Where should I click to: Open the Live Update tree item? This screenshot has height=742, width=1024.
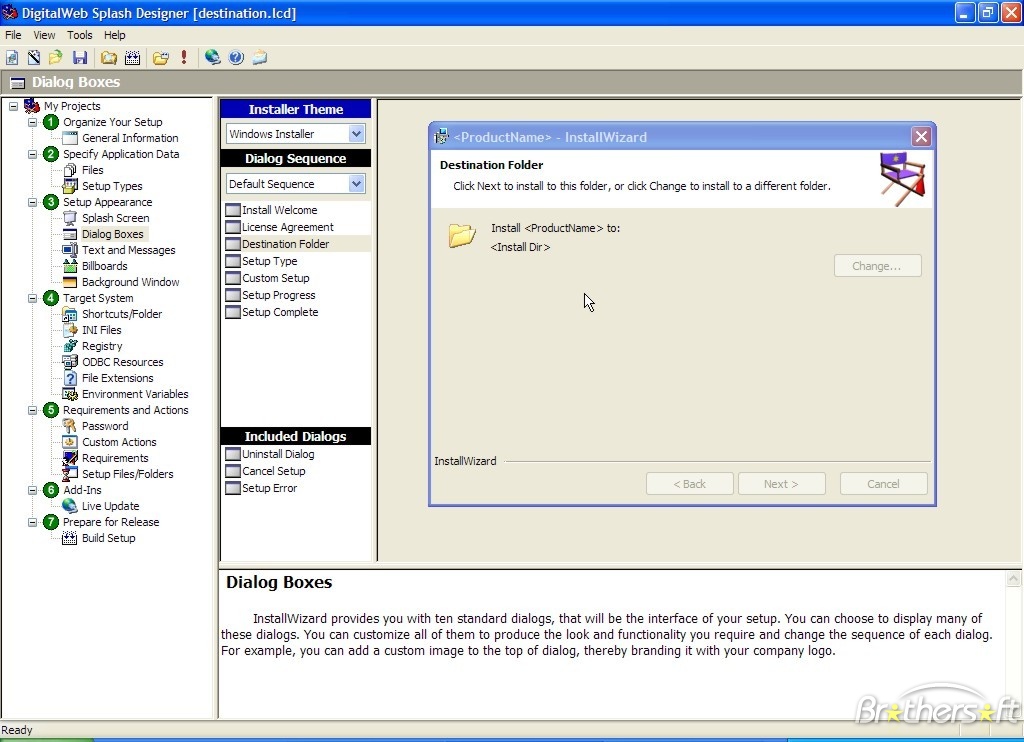click(110, 506)
